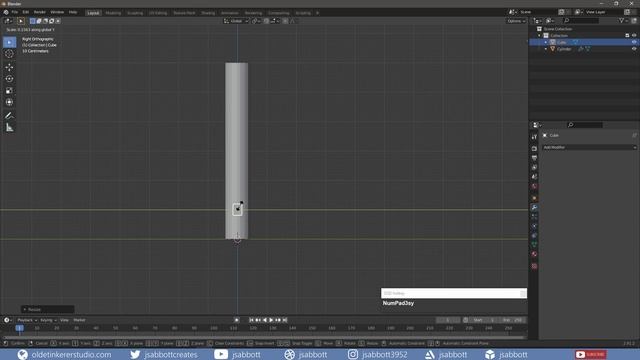The width and height of the screenshot is (640, 360).
Task: Open the Output properties tab icon
Action: tap(534, 158)
